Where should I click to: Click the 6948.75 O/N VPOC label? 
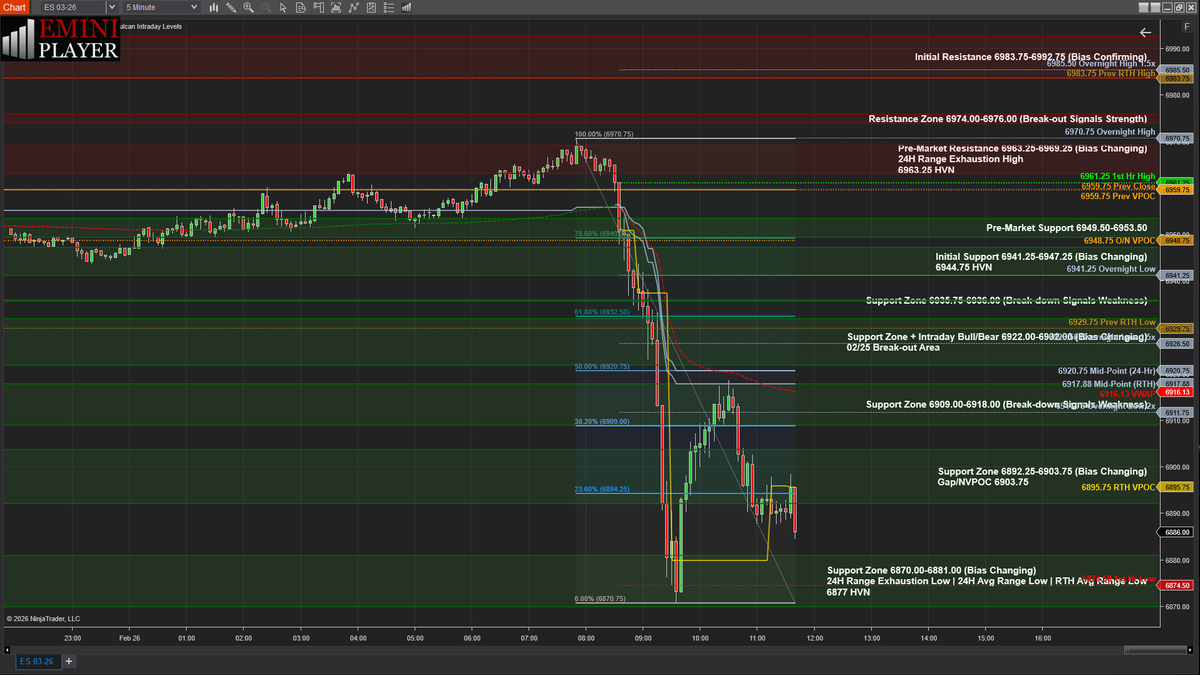[1119, 240]
